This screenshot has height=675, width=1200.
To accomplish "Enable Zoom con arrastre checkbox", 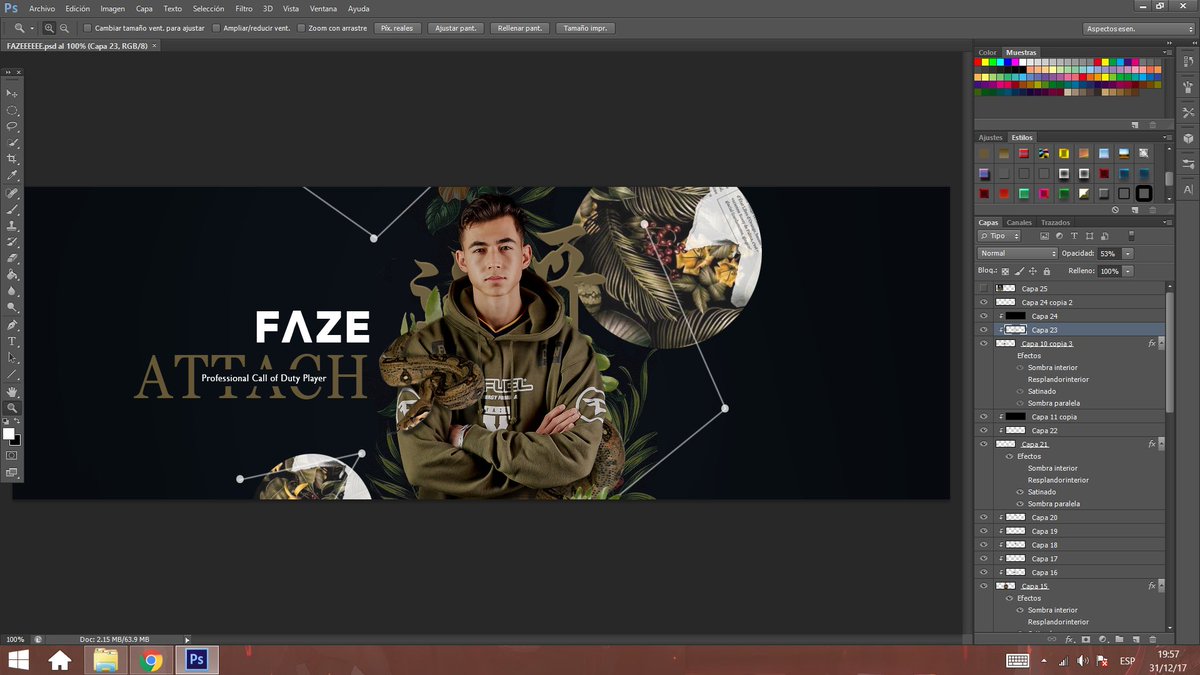I will (301, 28).
